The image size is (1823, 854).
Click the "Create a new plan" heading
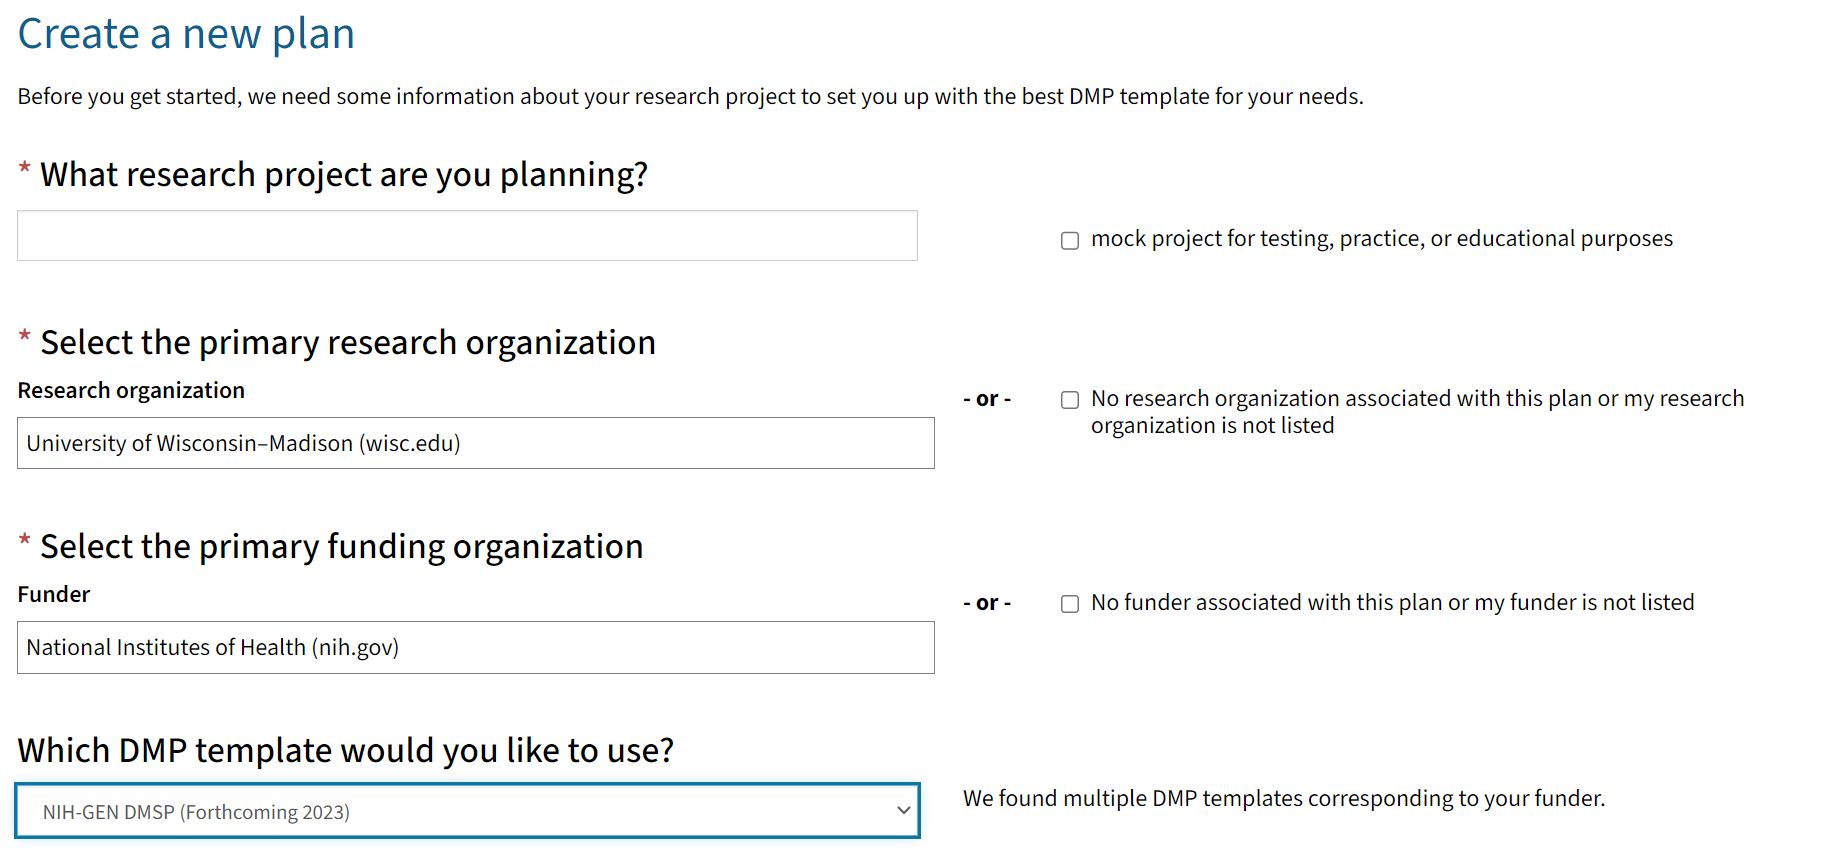186,34
